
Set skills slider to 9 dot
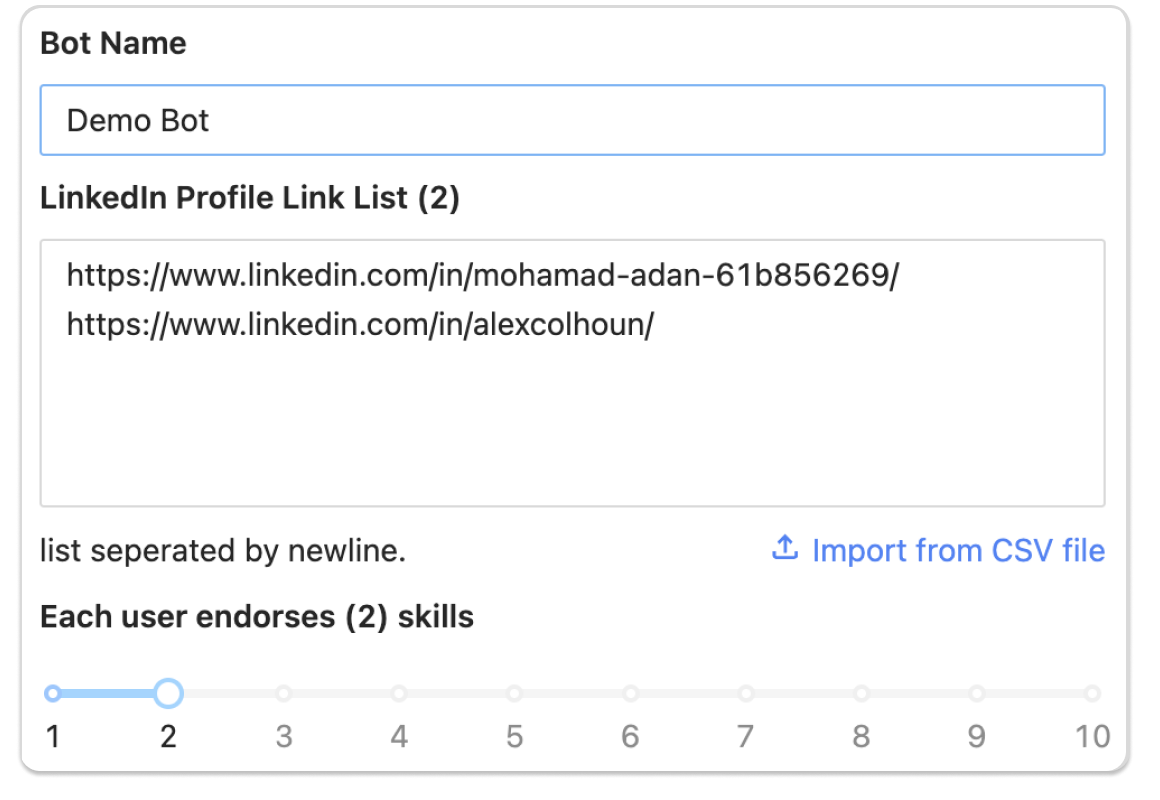pyautogui.click(x=977, y=693)
